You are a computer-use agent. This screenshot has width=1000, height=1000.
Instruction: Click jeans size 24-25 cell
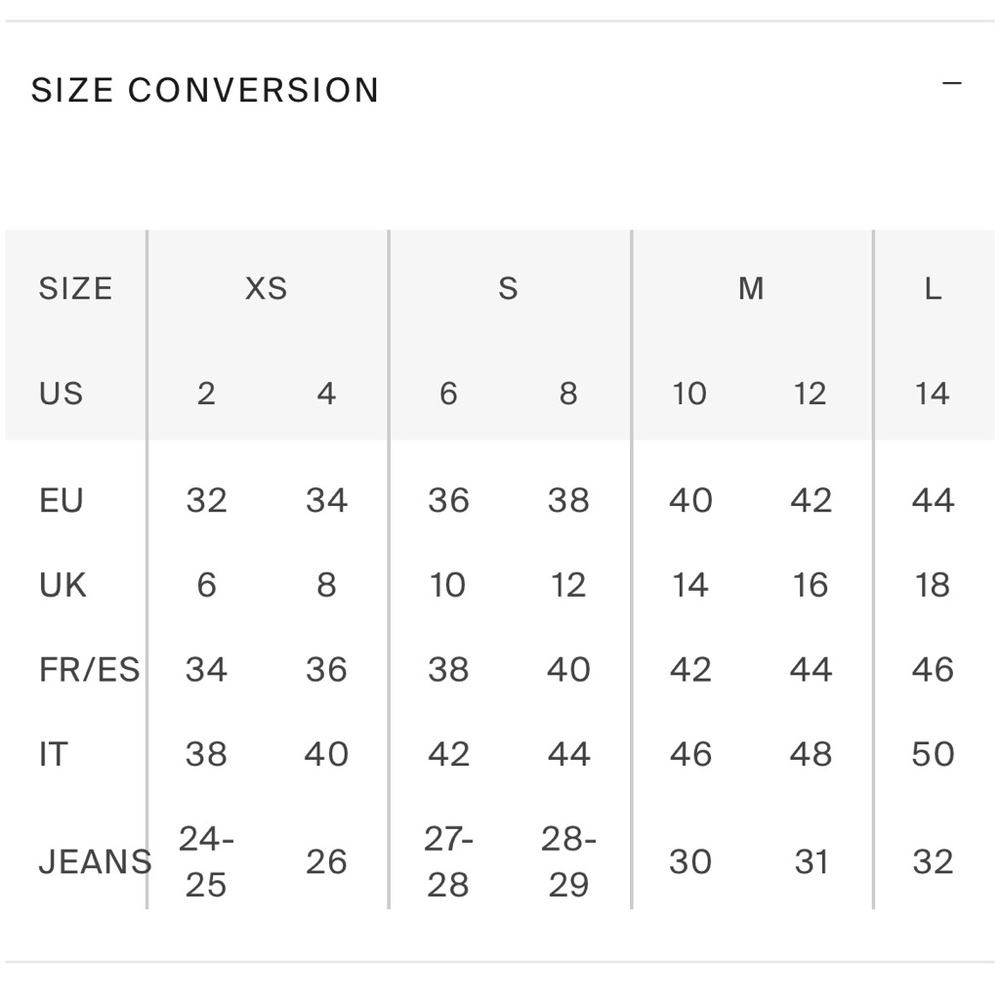coord(206,862)
